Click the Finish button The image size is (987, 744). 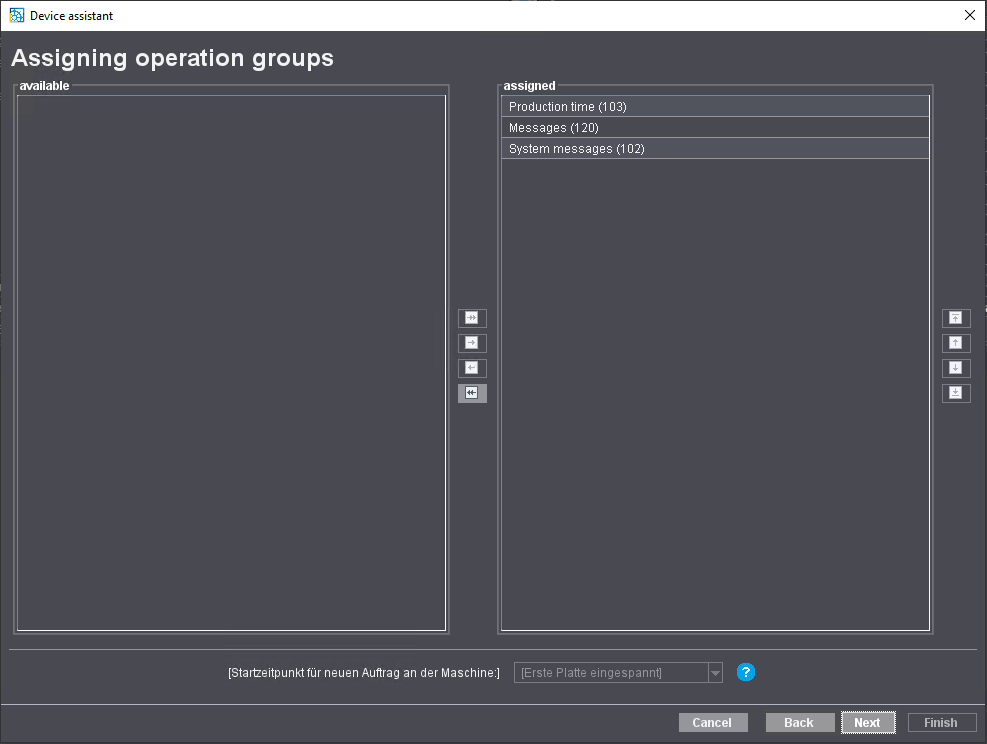[x=941, y=722]
